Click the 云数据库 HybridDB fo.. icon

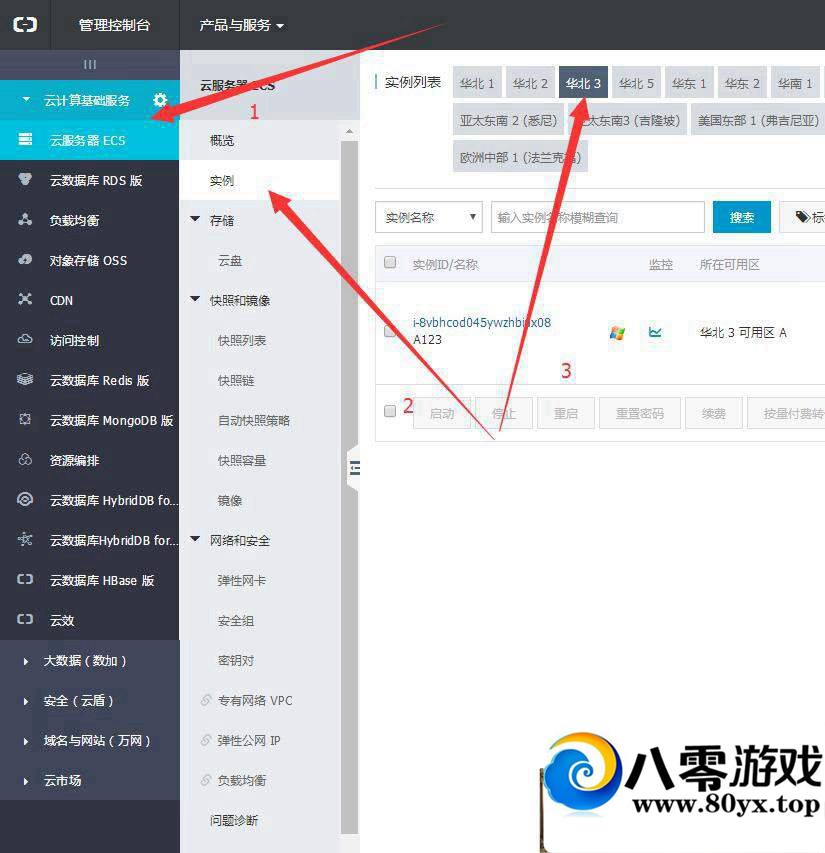point(25,499)
